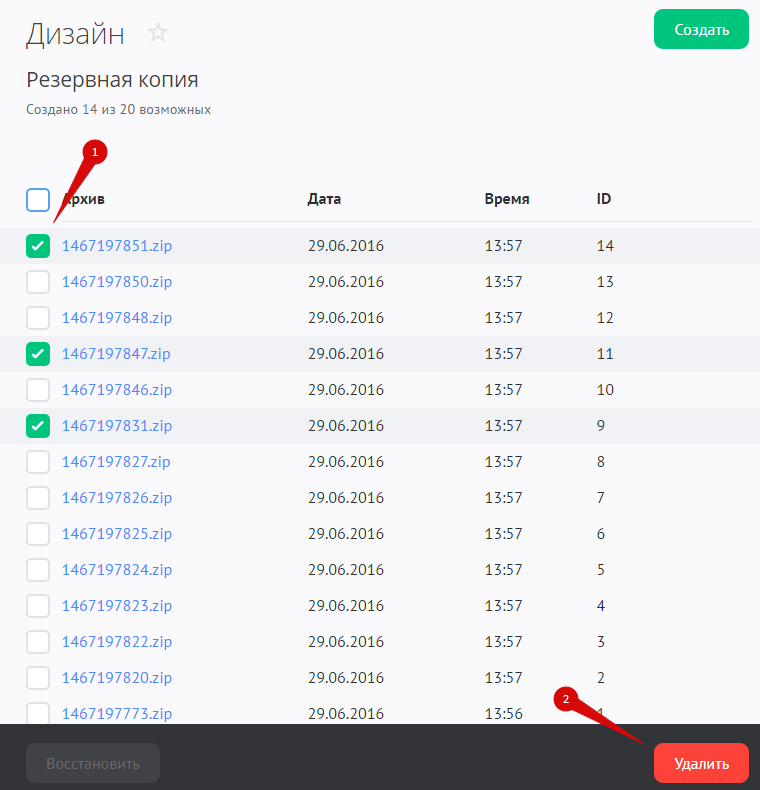Uncheck the checkbox for 1467197831.zip
Screen dimensions: 760x790
coord(38,426)
